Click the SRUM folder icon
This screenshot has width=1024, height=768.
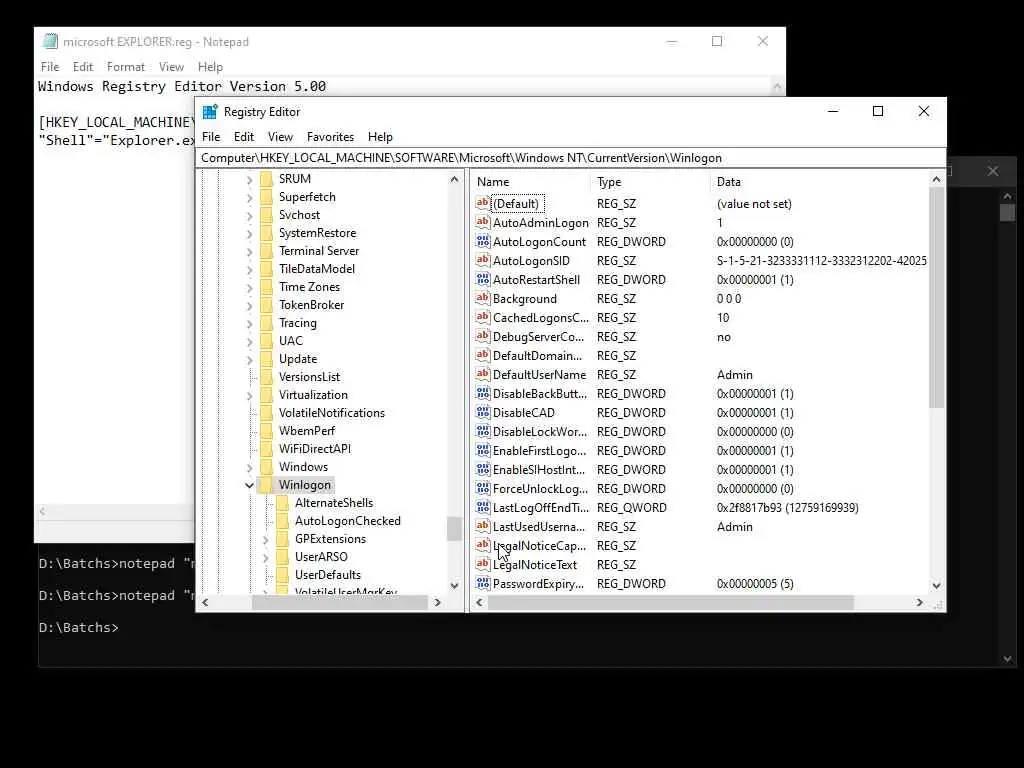pos(266,178)
